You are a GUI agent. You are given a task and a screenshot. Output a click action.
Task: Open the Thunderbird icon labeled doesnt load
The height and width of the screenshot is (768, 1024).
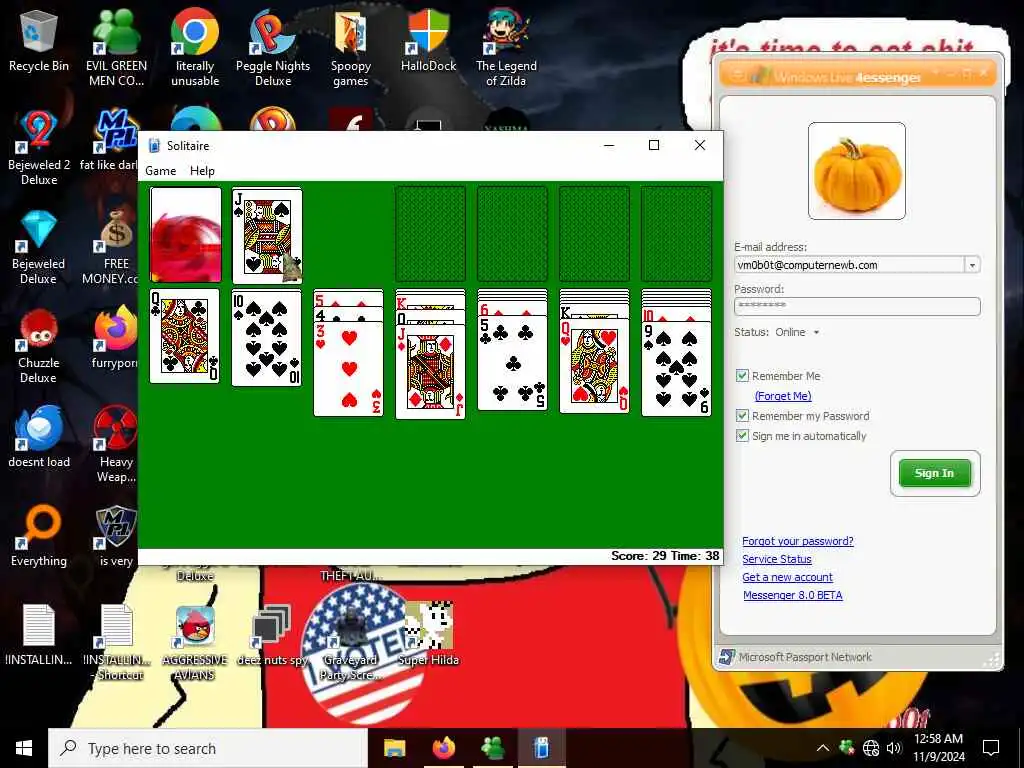(x=39, y=438)
